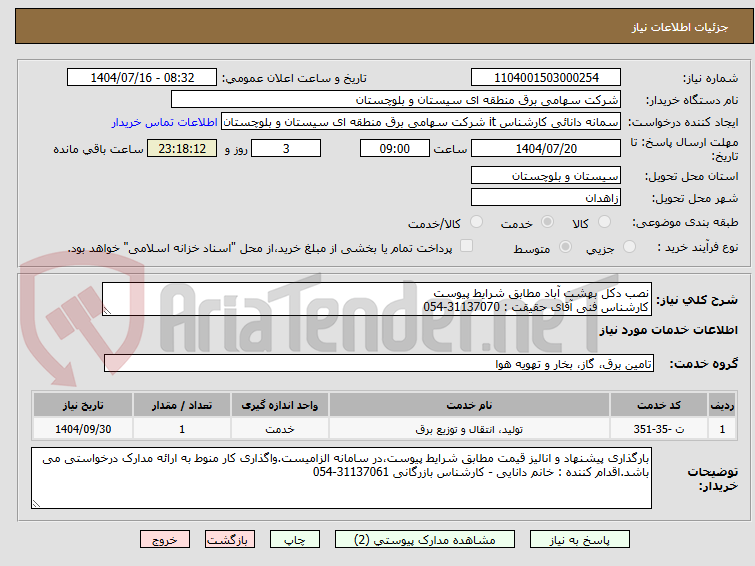Click service code cell ت -35-351
Viewport: 755px width, 566px height.
pos(658,429)
